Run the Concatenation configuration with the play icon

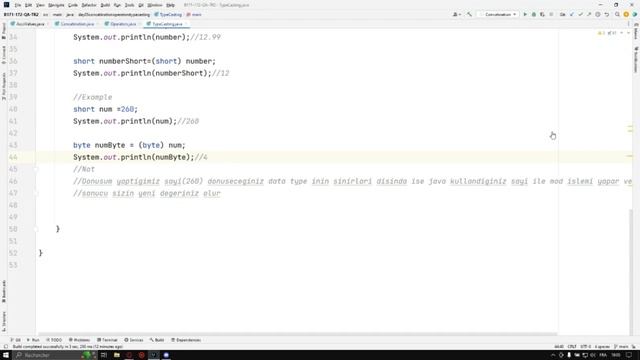pyautogui.click(x=525, y=14)
